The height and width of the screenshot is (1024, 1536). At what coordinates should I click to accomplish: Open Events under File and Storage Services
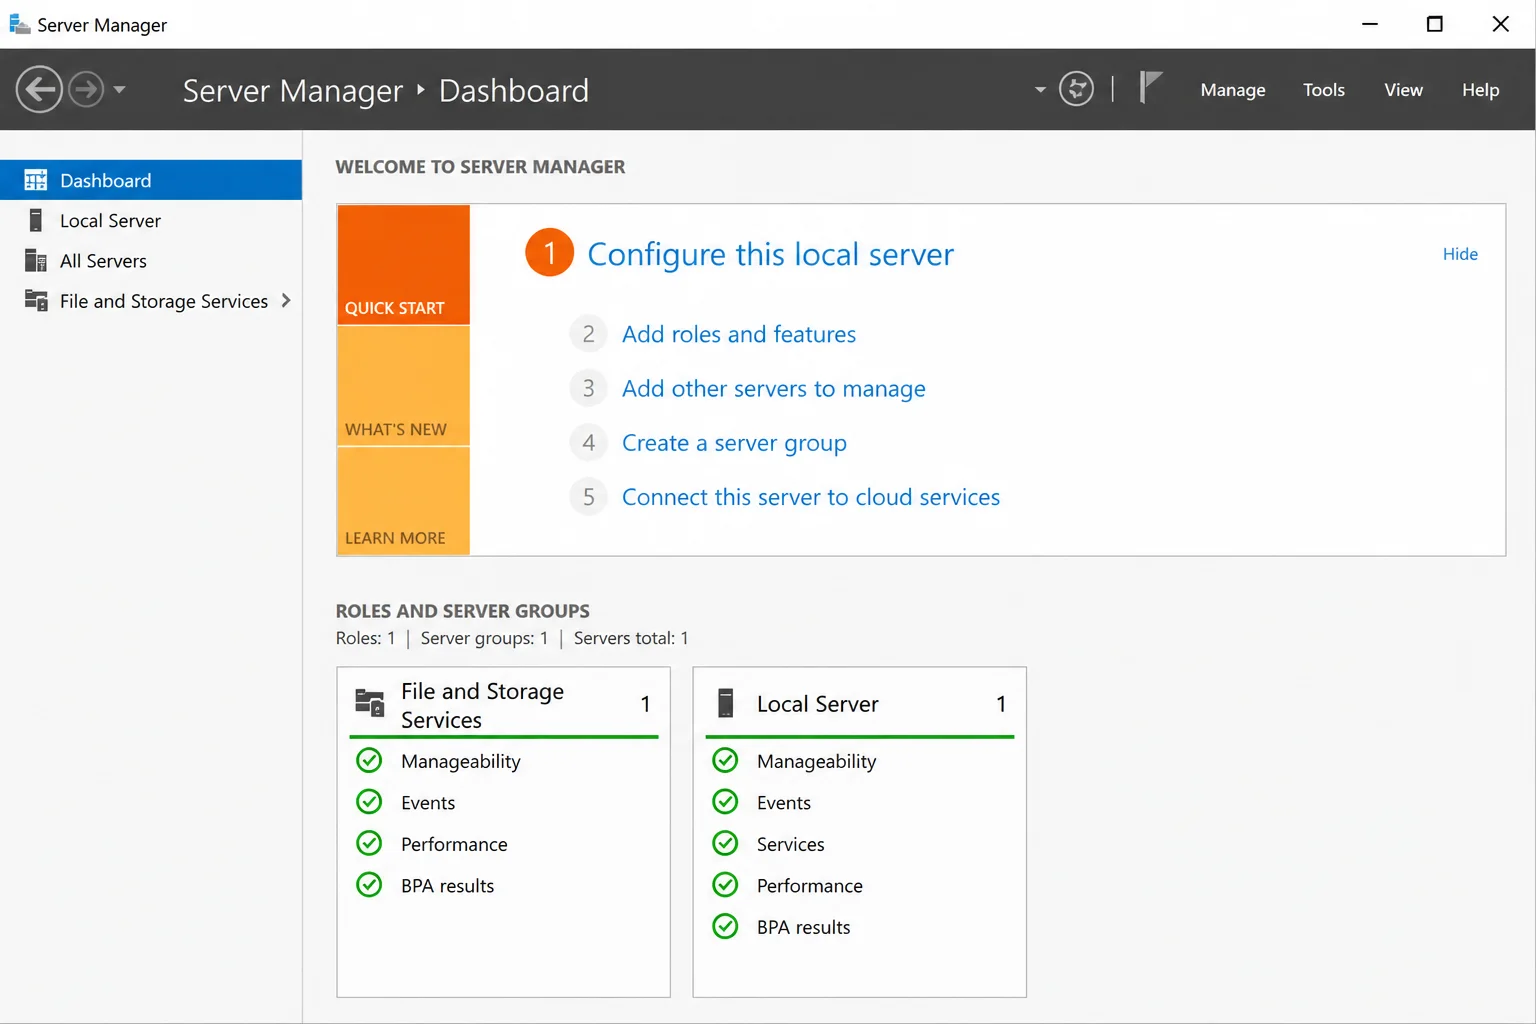[x=428, y=803]
